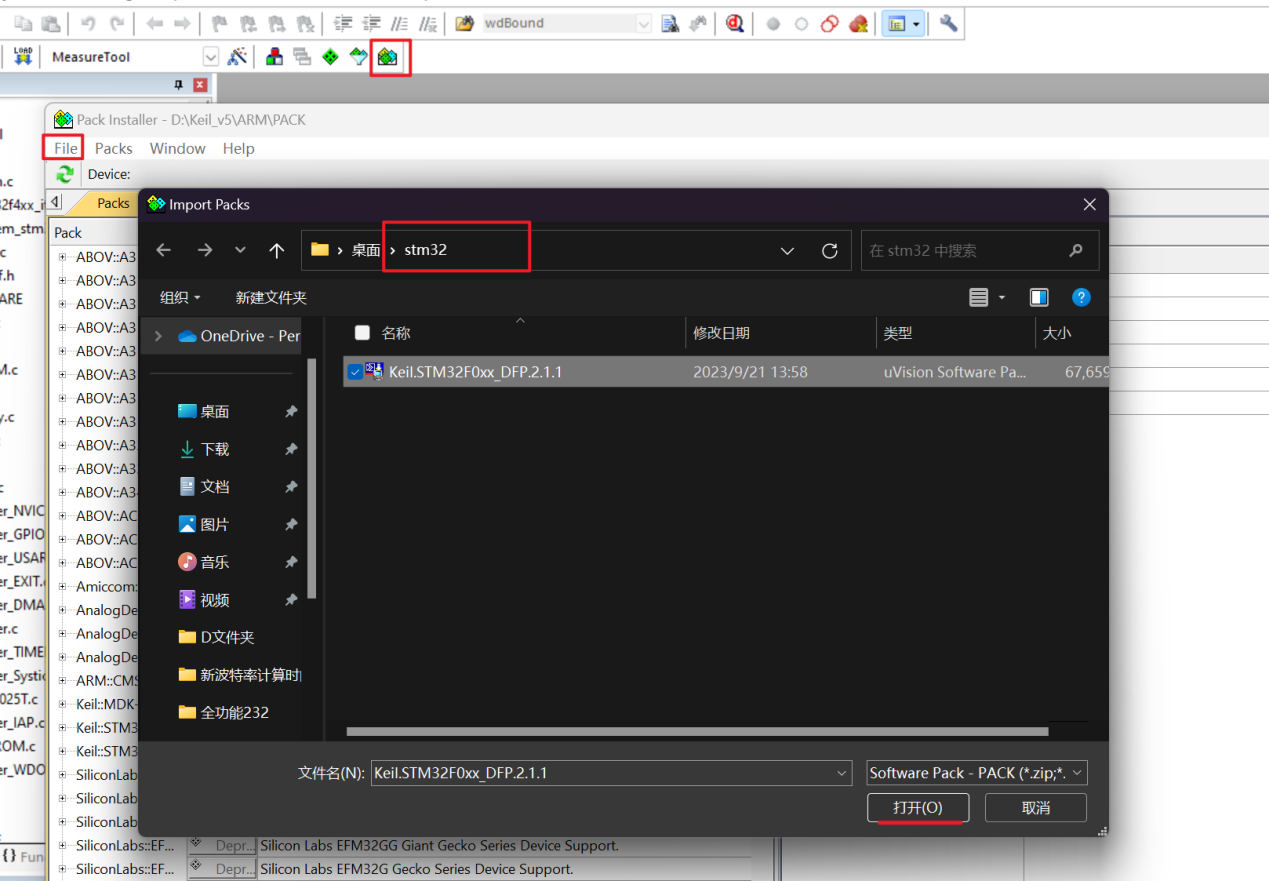The width and height of the screenshot is (1269, 881).
Task: Open the 文件名 history dropdown arrow
Action: pyautogui.click(x=841, y=773)
